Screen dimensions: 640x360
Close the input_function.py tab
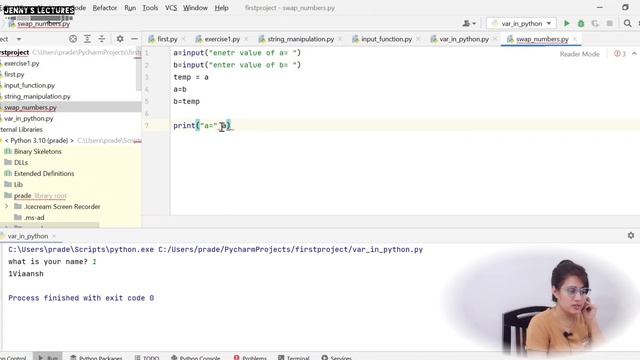[418, 39]
